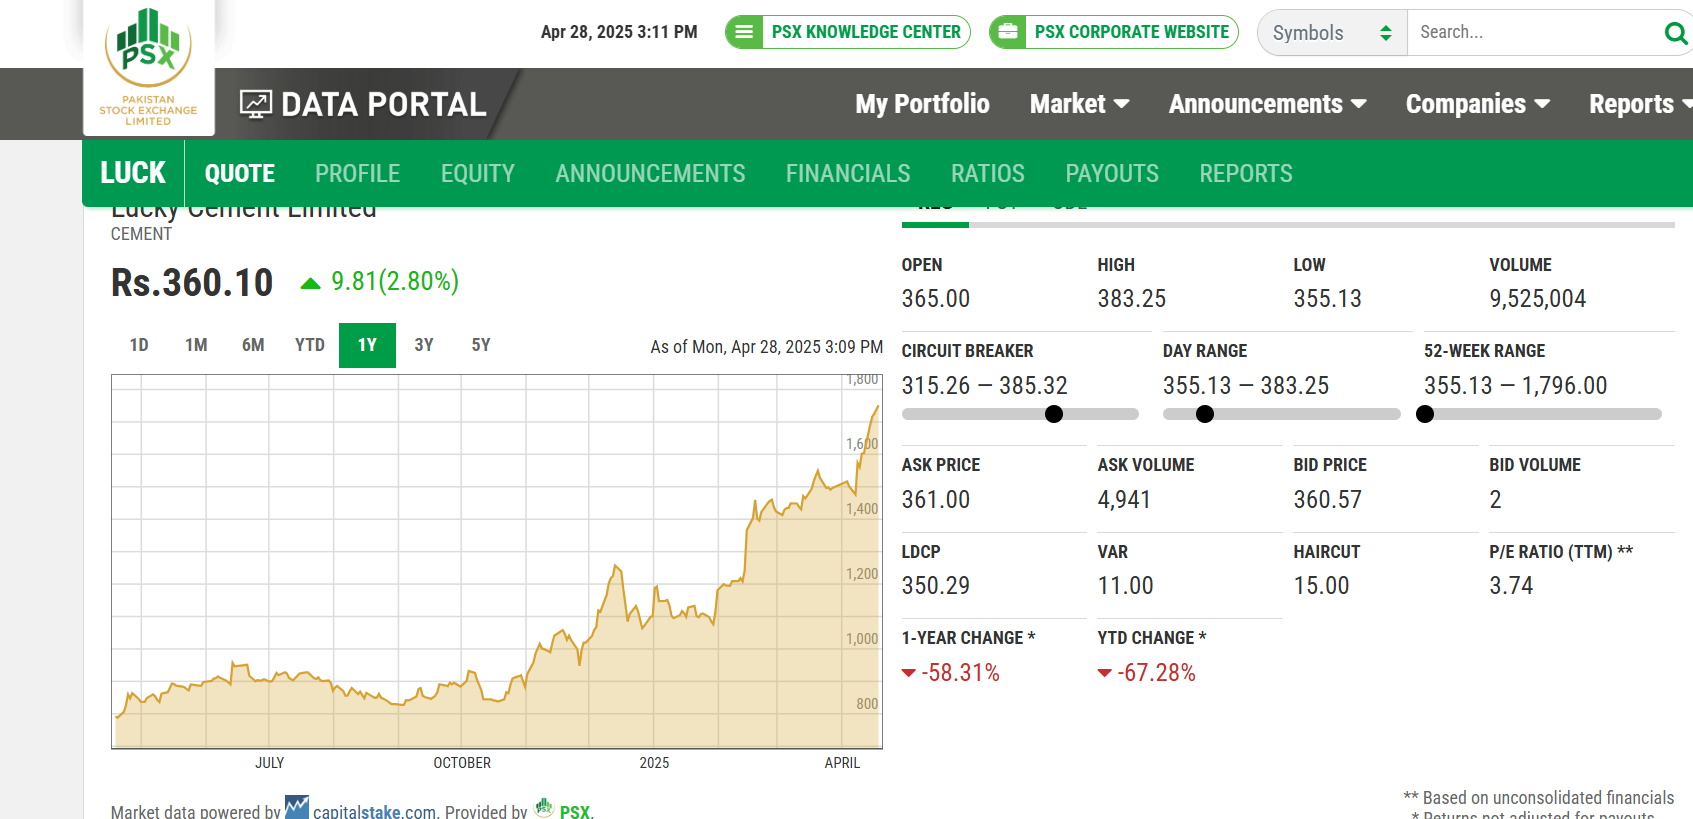Open the Symbols dropdown
Viewport: 1693px width, 819px height.
[x=1332, y=33]
